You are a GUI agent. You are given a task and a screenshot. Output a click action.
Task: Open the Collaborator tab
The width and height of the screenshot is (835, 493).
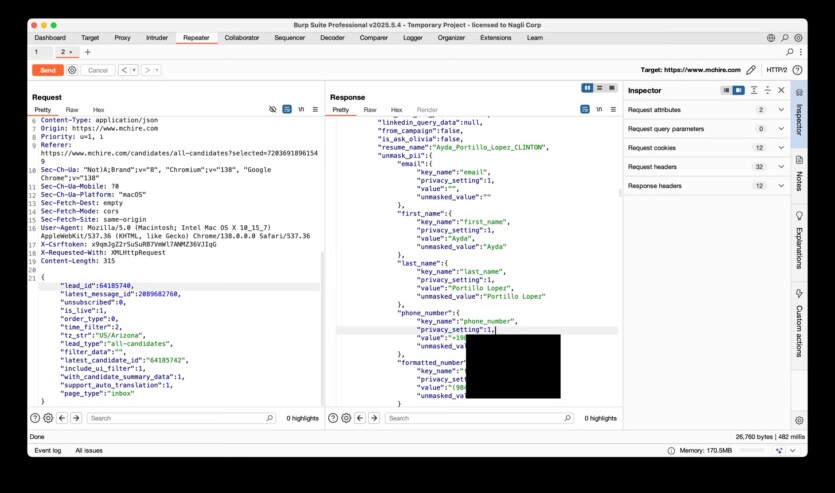242,38
